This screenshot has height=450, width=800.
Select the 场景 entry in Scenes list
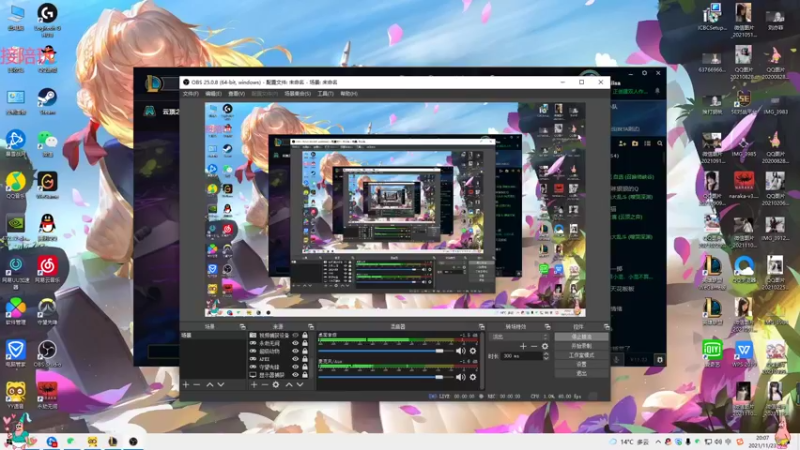point(213,336)
